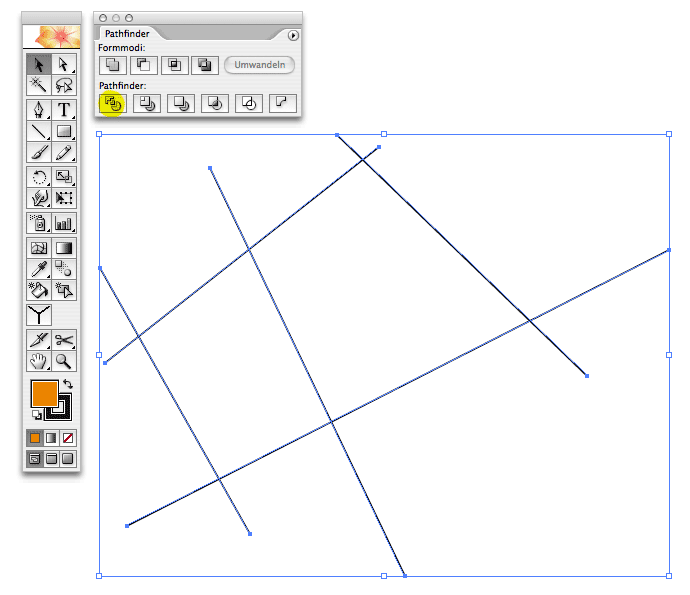Intersect shape areas in Formmodi

[x=174, y=65]
